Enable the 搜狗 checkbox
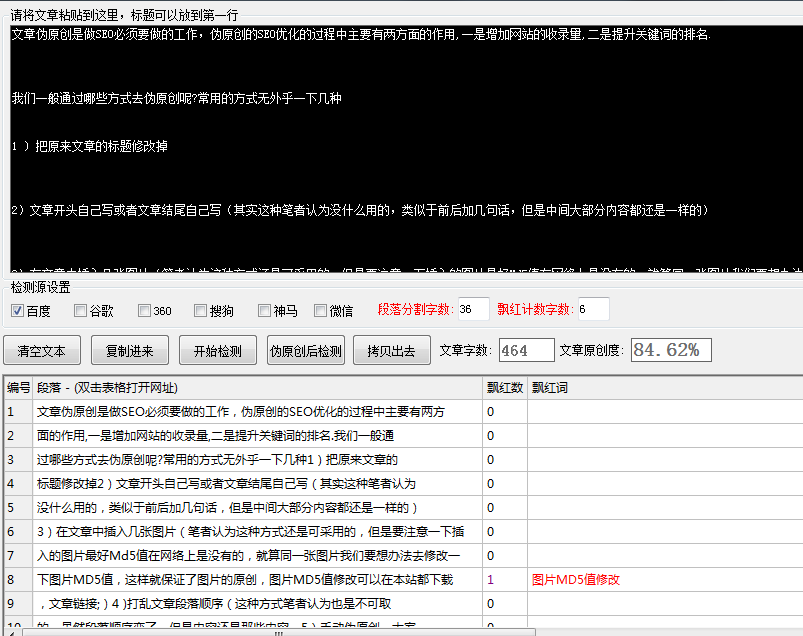The height and width of the screenshot is (636, 803). [201, 311]
